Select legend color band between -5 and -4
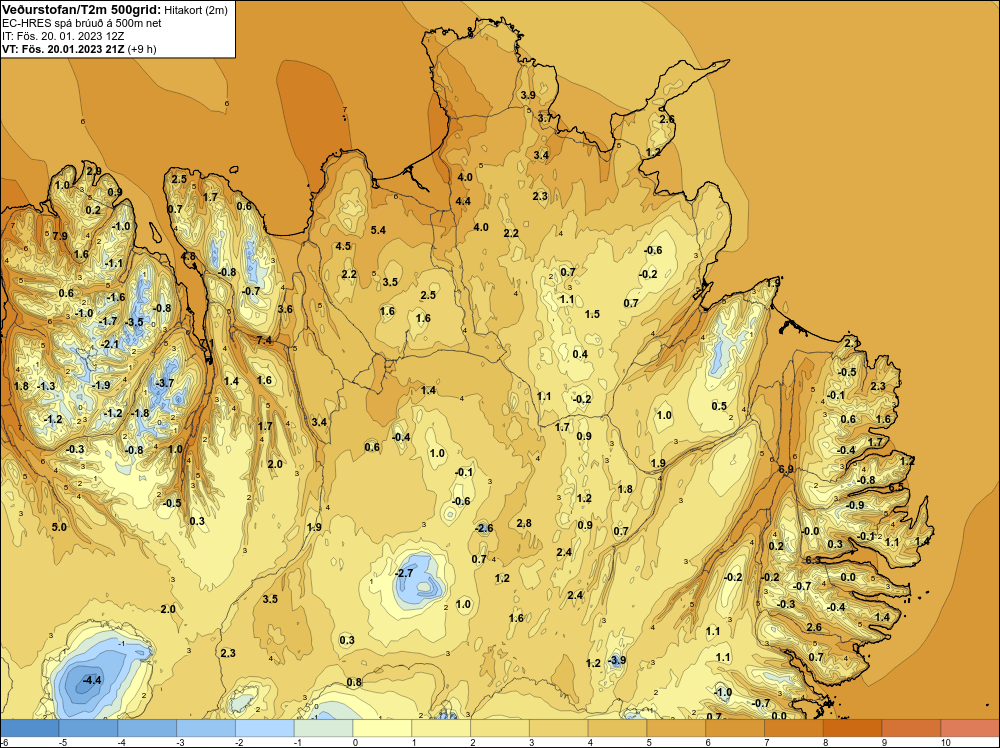Screen dimensions: 1000x748 (x=88, y=728)
